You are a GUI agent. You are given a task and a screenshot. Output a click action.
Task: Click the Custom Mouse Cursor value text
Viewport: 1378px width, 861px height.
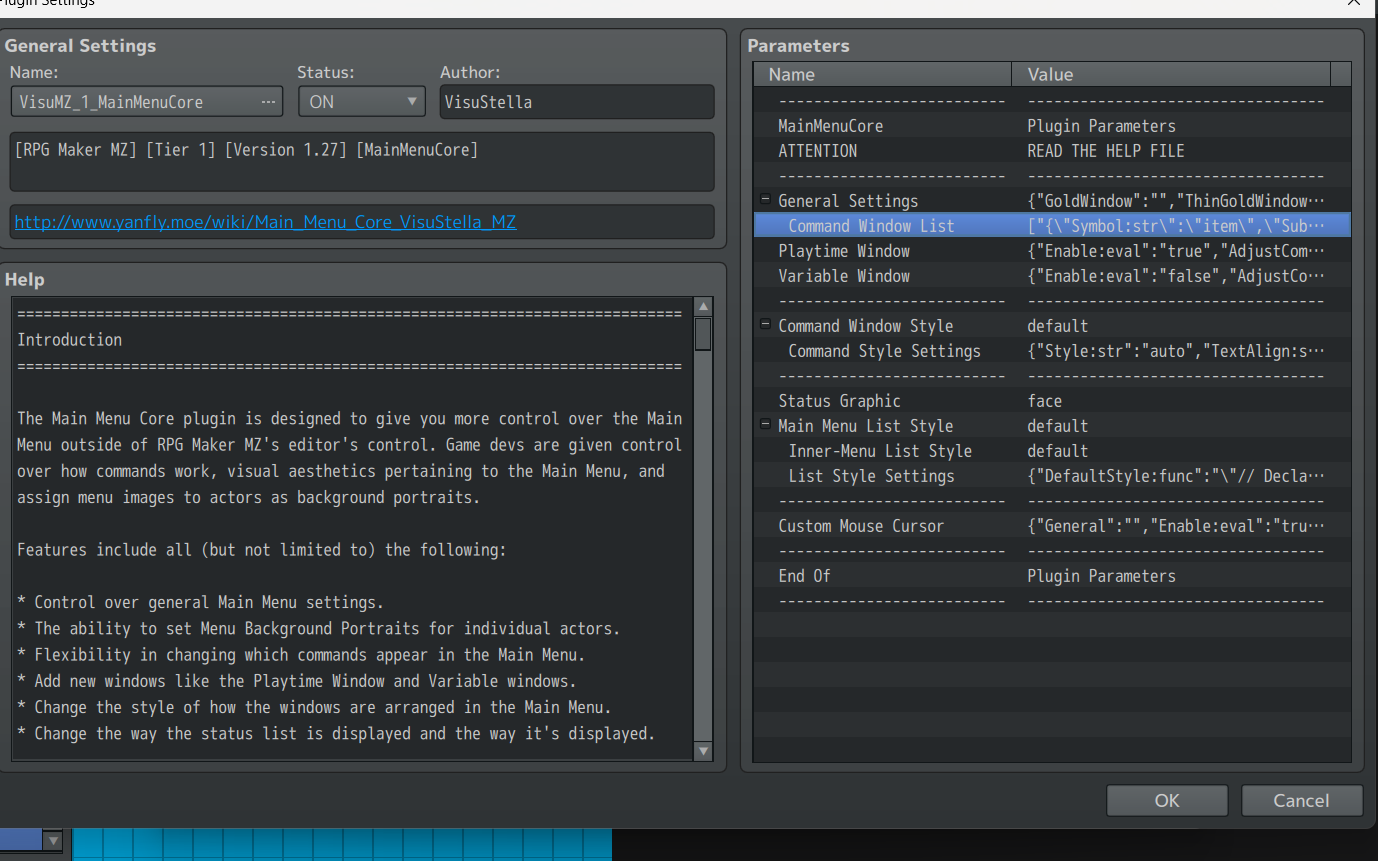(x=1176, y=526)
